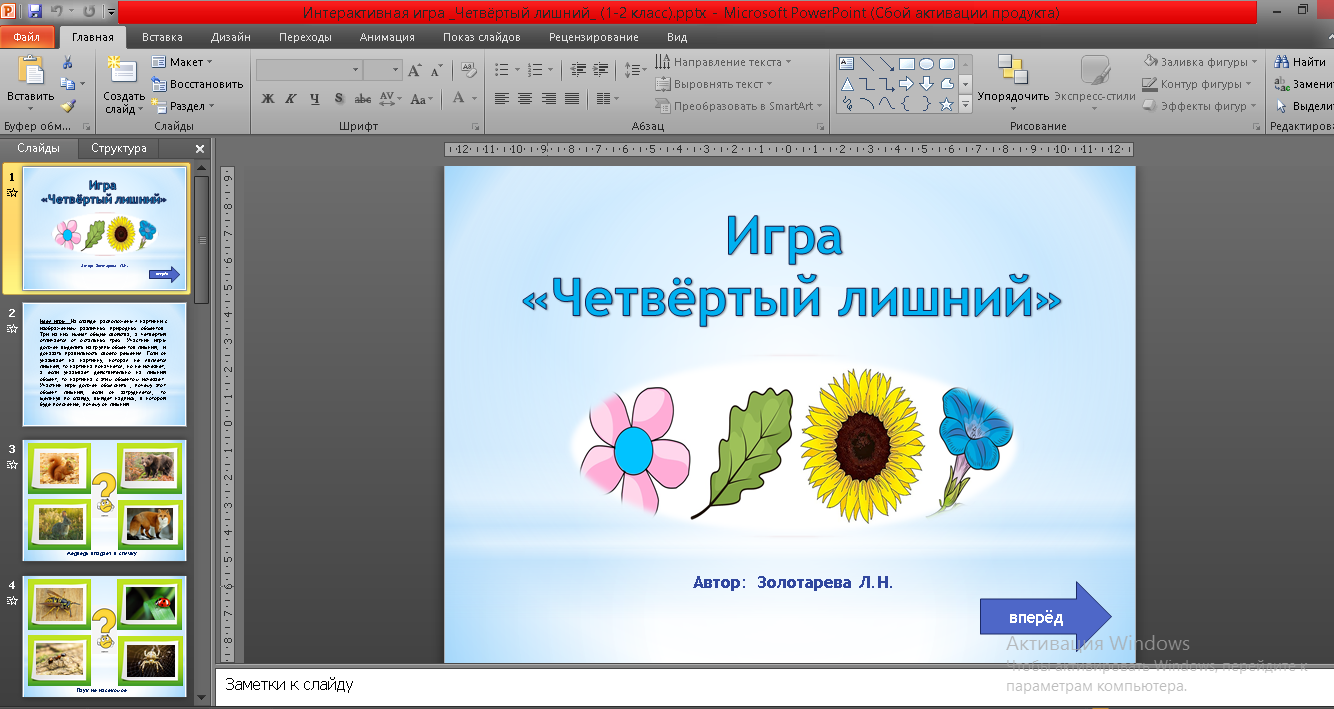
Task: Pick the oval shape from shapes gallery
Action: (x=927, y=64)
